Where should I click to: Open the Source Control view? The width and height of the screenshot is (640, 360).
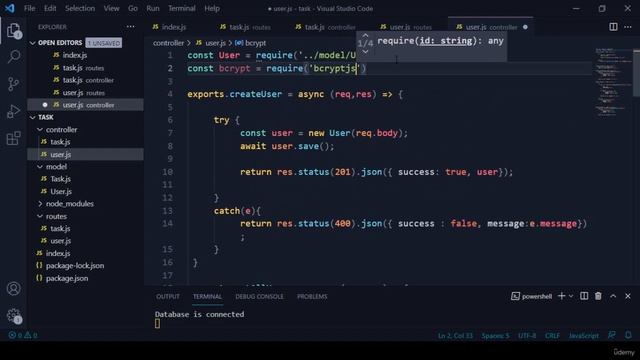[13, 84]
